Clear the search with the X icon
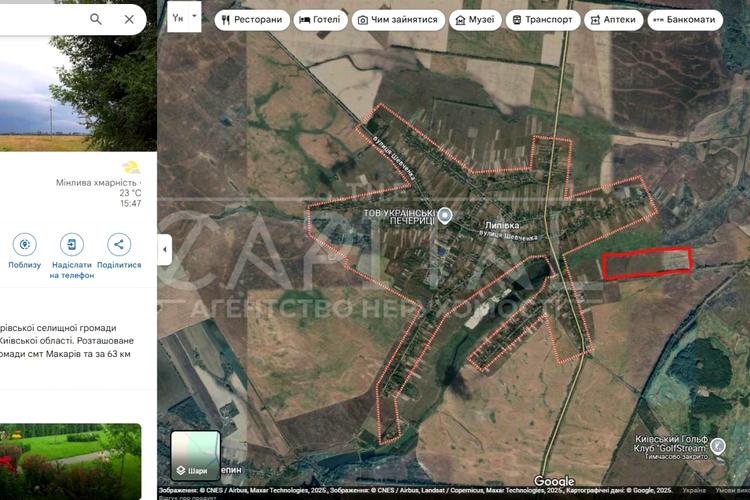Screen dimensions: 750x500 pyautogui.click(x=129, y=19)
